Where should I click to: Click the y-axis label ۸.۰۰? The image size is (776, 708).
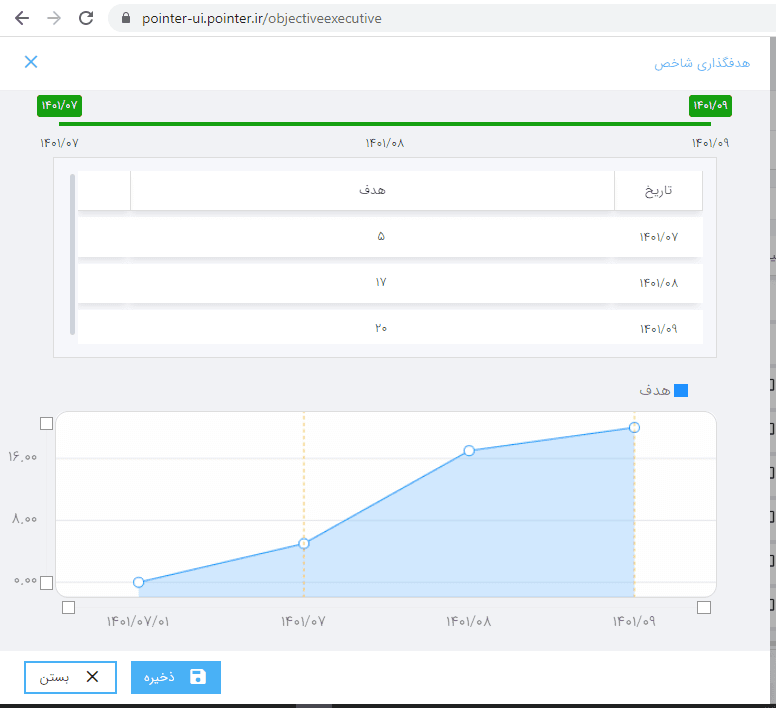click(24, 519)
